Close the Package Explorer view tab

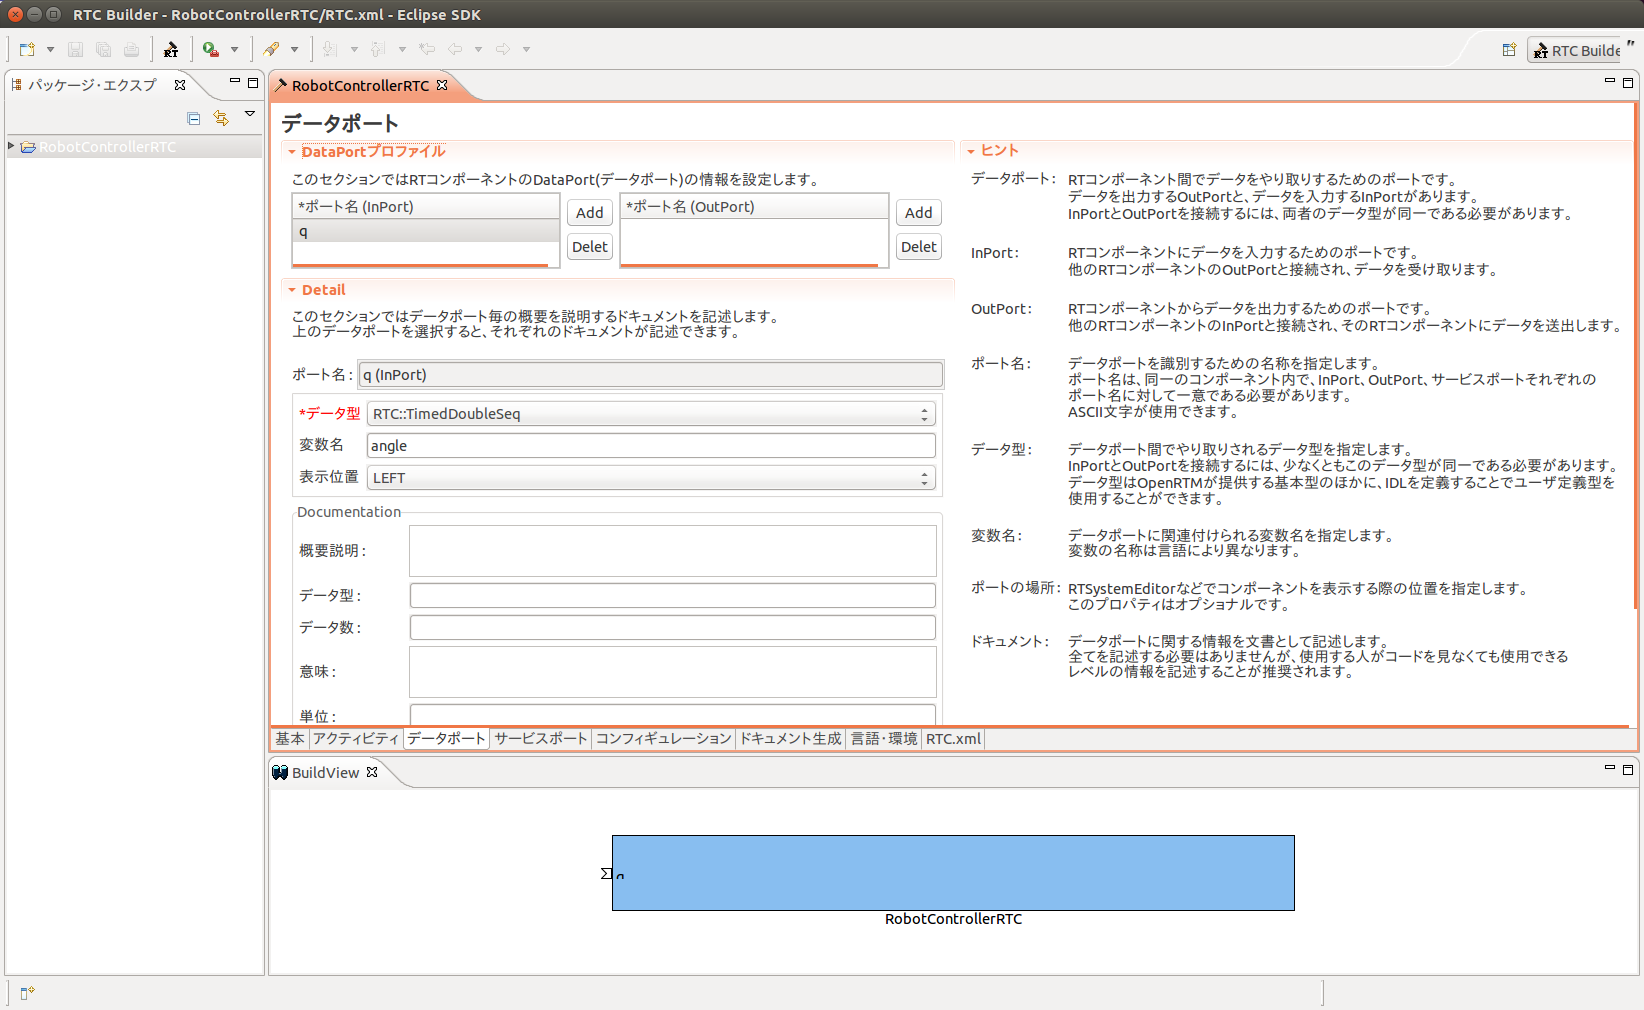pyautogui.click(x=180, y=85)
